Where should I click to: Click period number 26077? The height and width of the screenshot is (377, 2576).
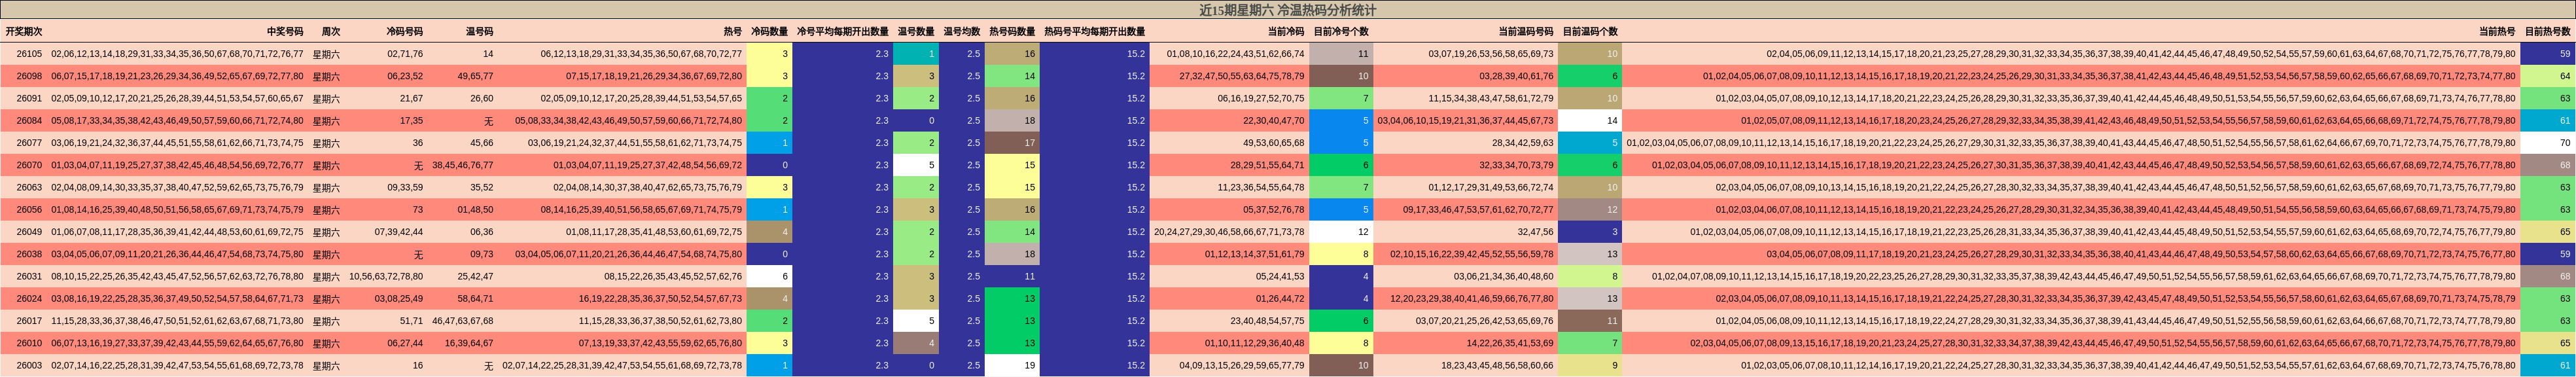click(x=29, y=143)
